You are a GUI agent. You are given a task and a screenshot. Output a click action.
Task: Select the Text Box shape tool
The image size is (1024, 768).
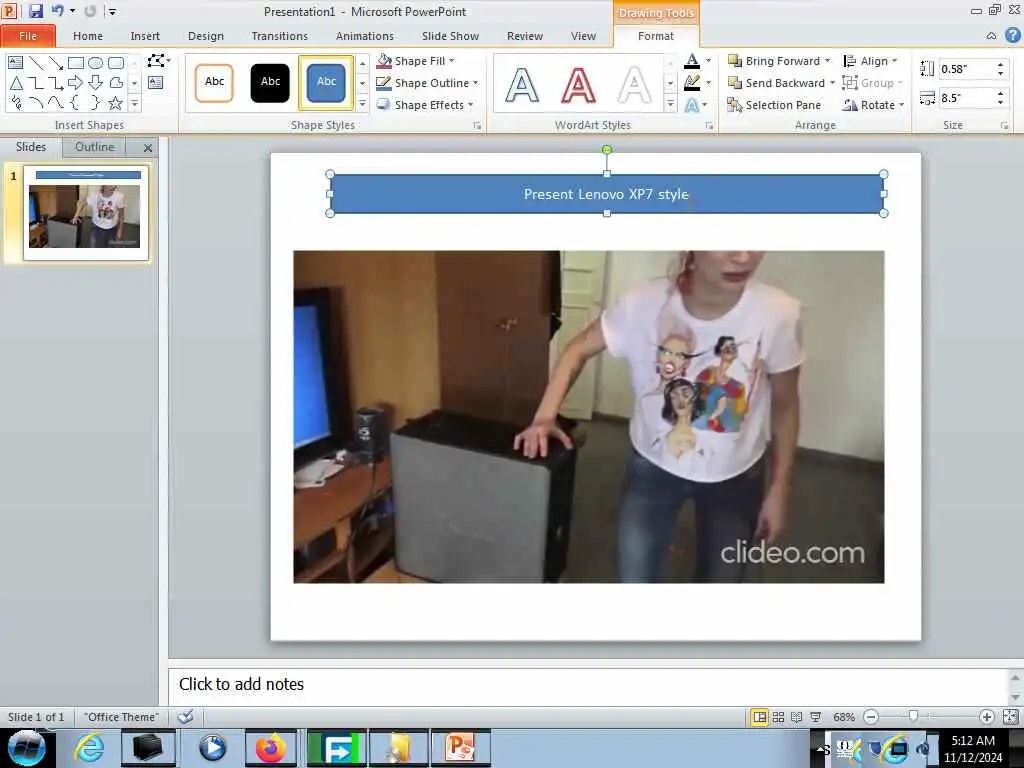click(x=16, y=63)
